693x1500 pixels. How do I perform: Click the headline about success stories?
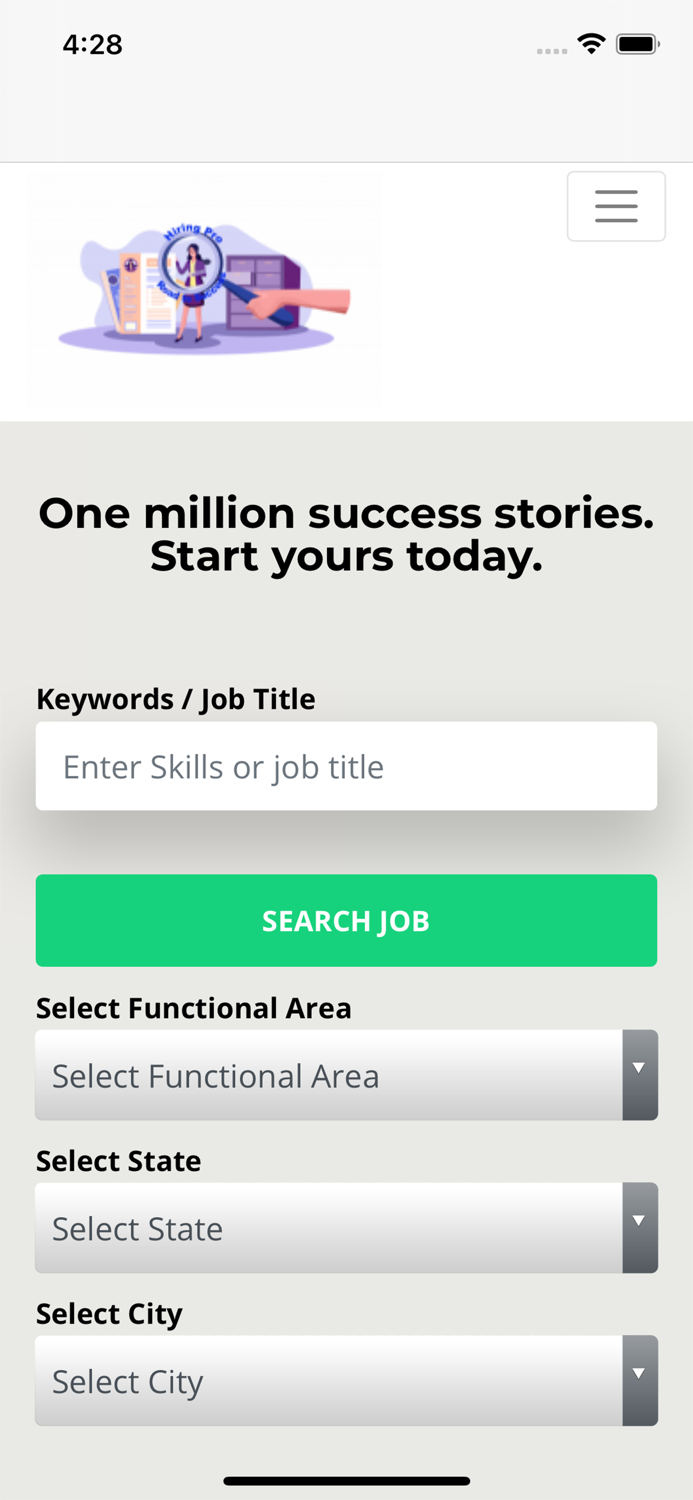point(346,533)
